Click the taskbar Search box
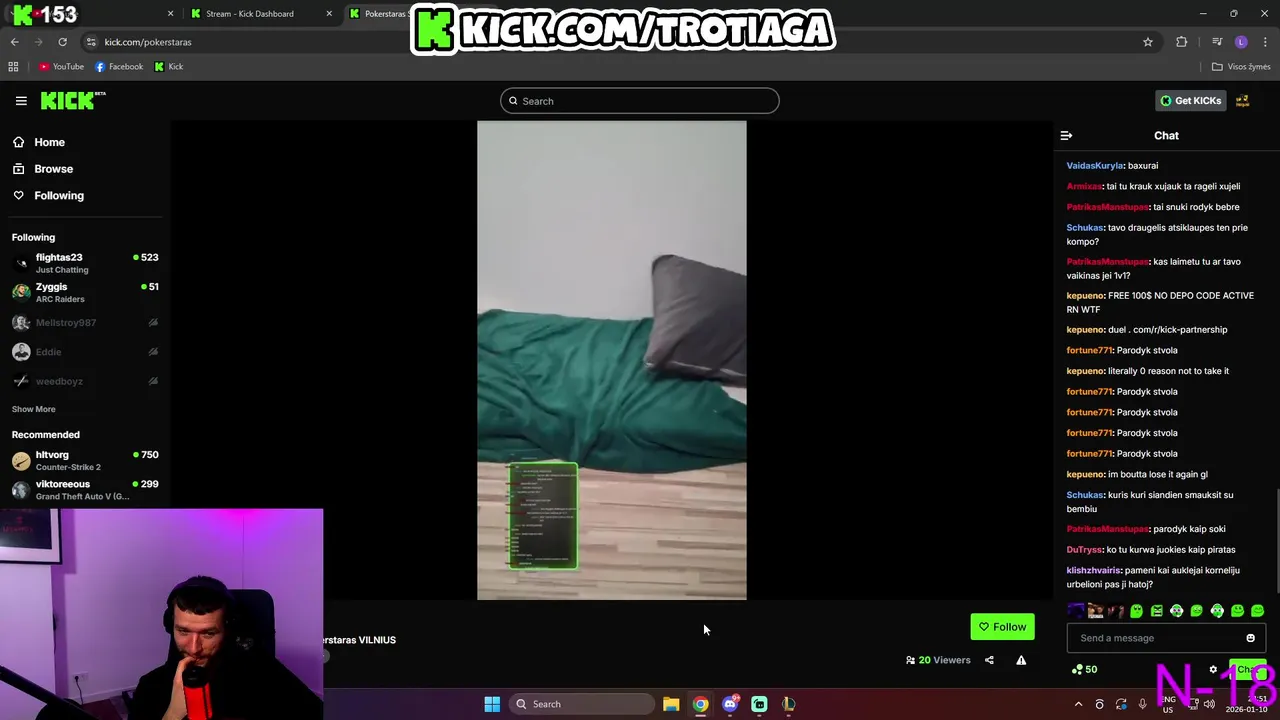The height and width of the screenshot is (720, 1280). point(584,704)
